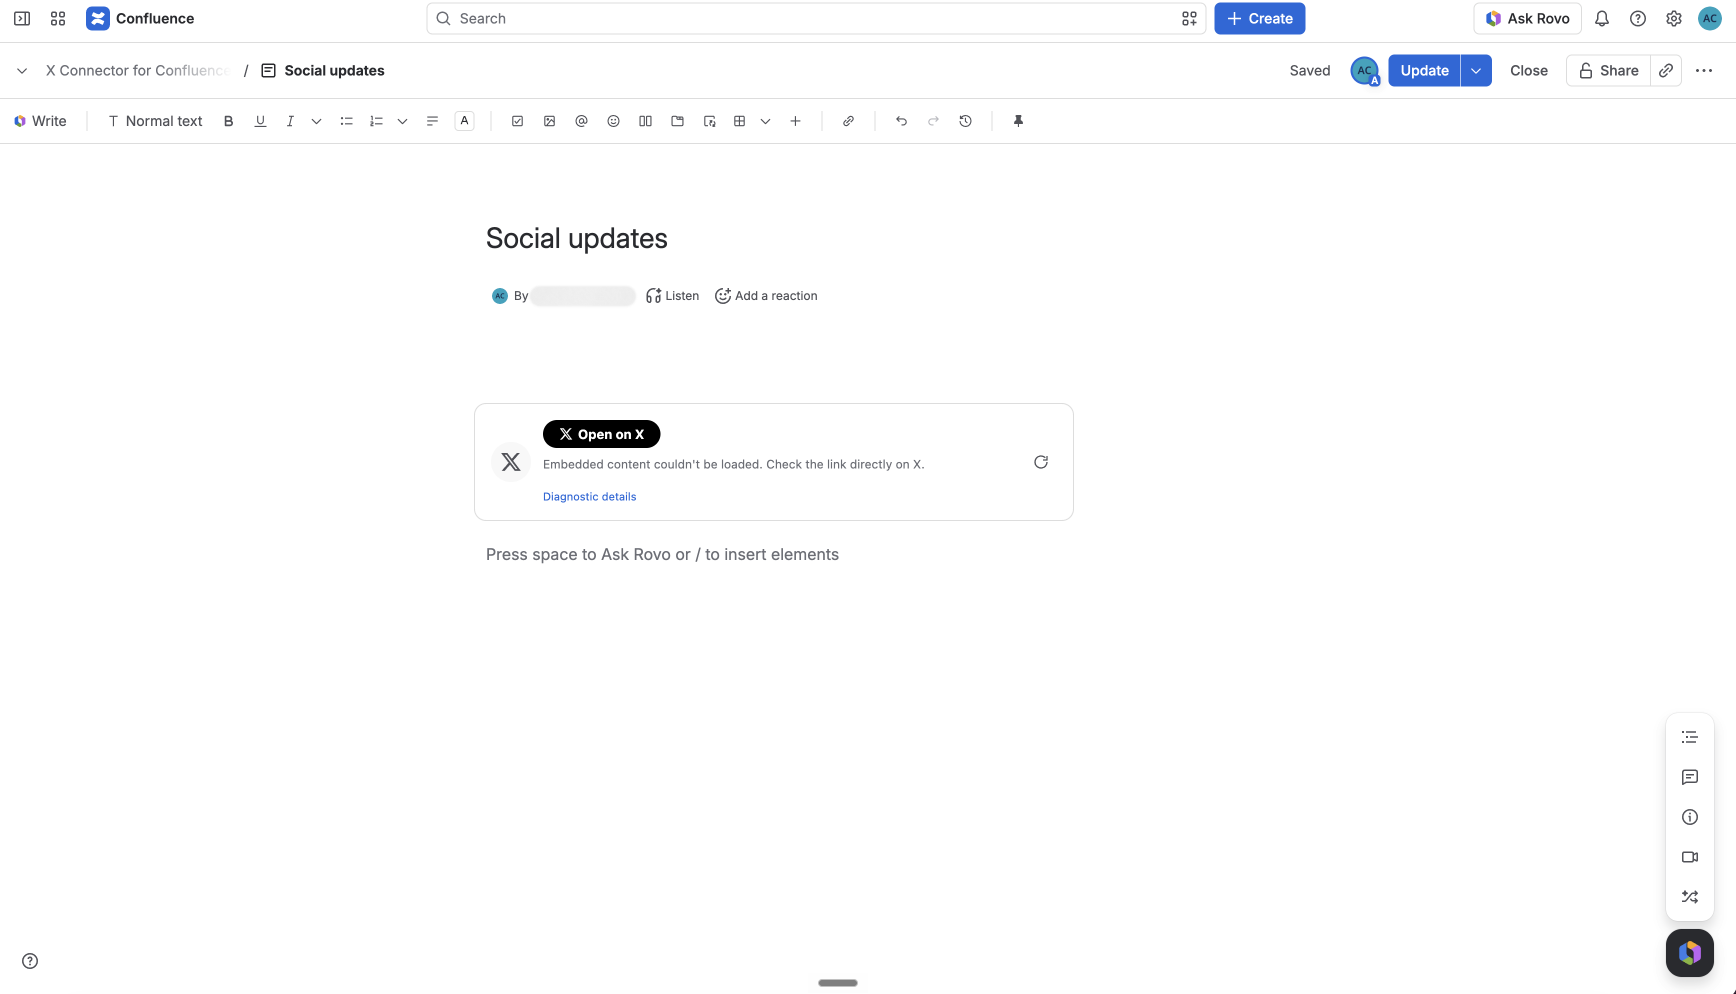Insert a numbered list
This screenshot has height=994, width=1736.
tap(376, 121)
